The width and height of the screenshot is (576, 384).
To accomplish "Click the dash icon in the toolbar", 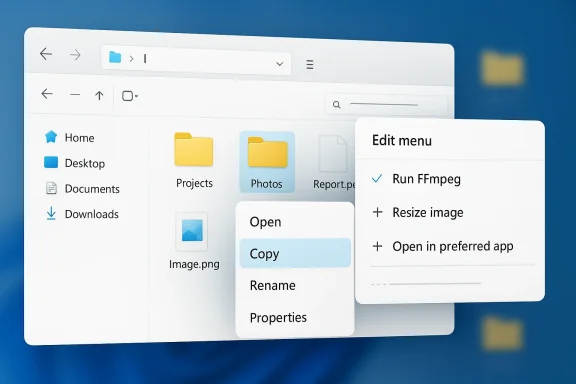I will 75,95.
